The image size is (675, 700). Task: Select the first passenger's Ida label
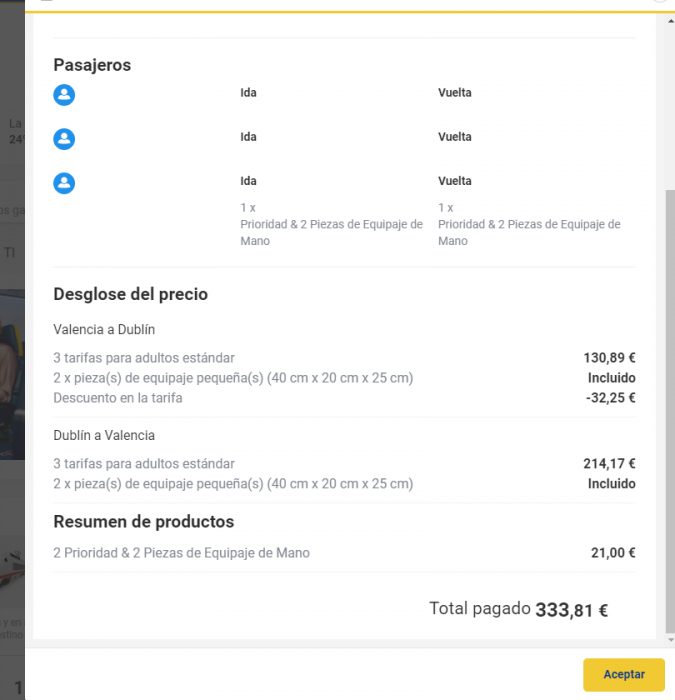tap(248, 93)
